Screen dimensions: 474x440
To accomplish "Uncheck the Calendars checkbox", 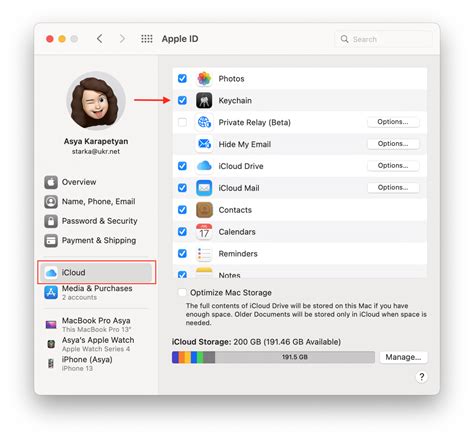I will point(182,232).
